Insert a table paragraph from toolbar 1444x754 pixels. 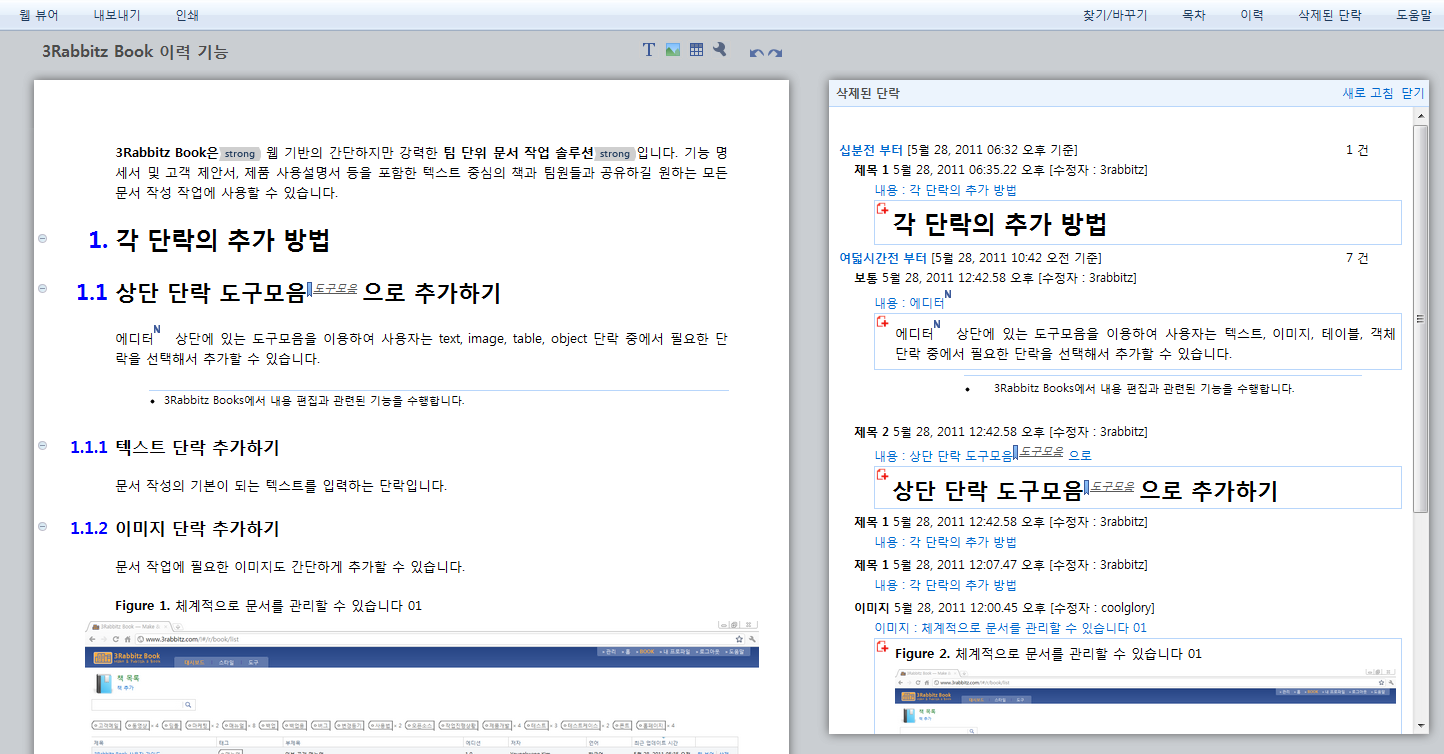[x=697, y=50]
